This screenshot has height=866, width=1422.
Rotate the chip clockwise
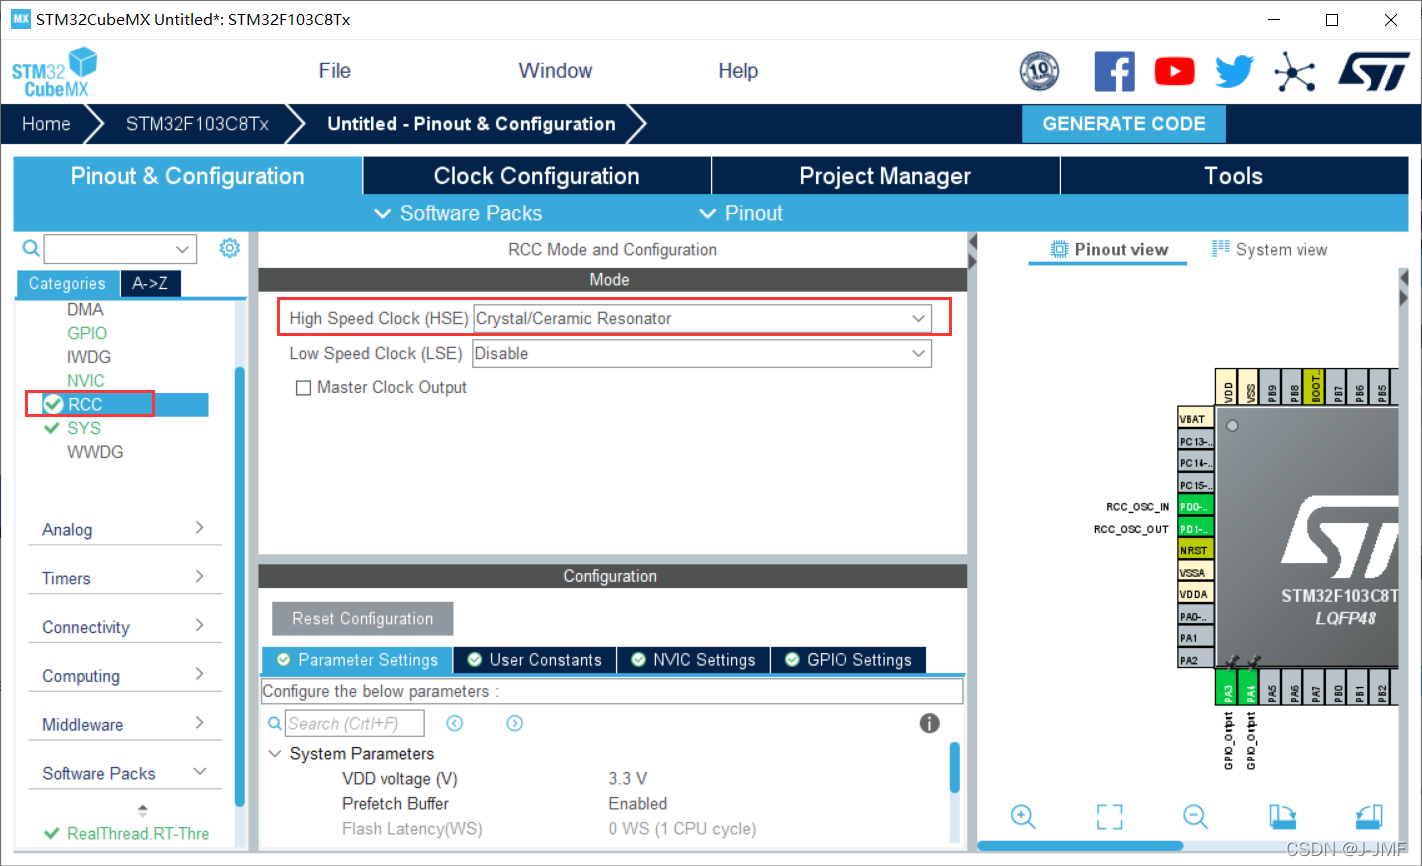pos(1283,816)
